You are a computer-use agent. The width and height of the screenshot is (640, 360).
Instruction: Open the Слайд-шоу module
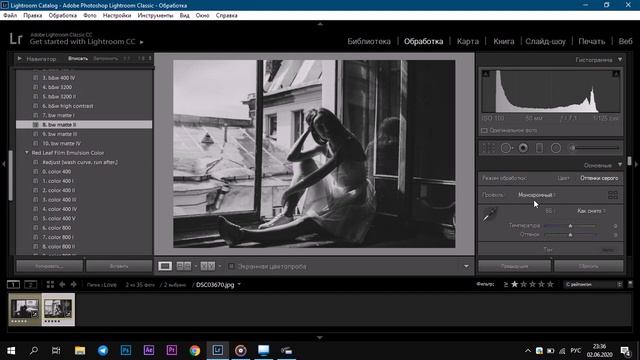tap(545, 41)
